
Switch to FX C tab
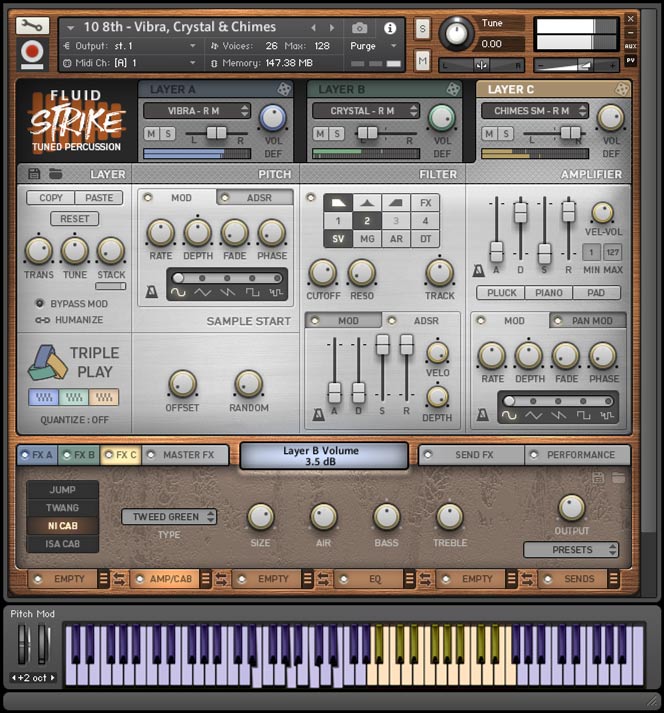121,455
